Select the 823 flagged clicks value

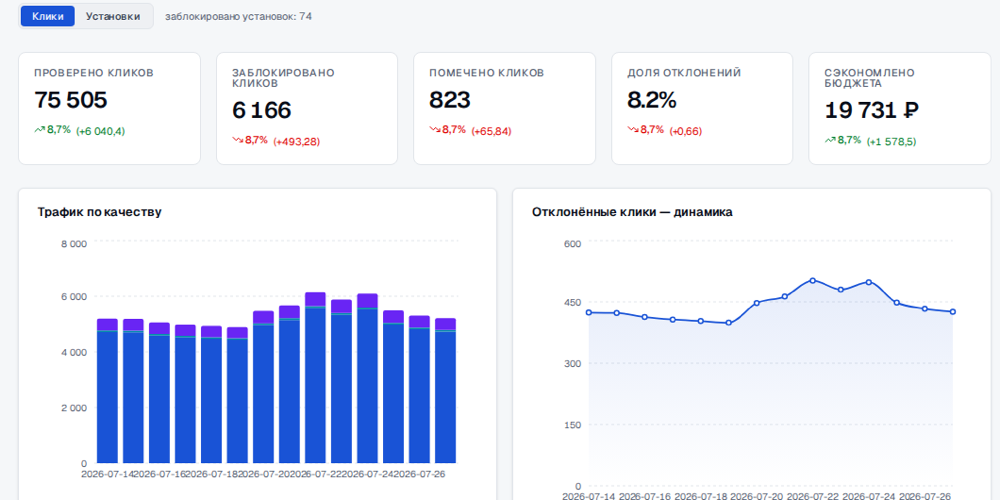click(450, 100)
